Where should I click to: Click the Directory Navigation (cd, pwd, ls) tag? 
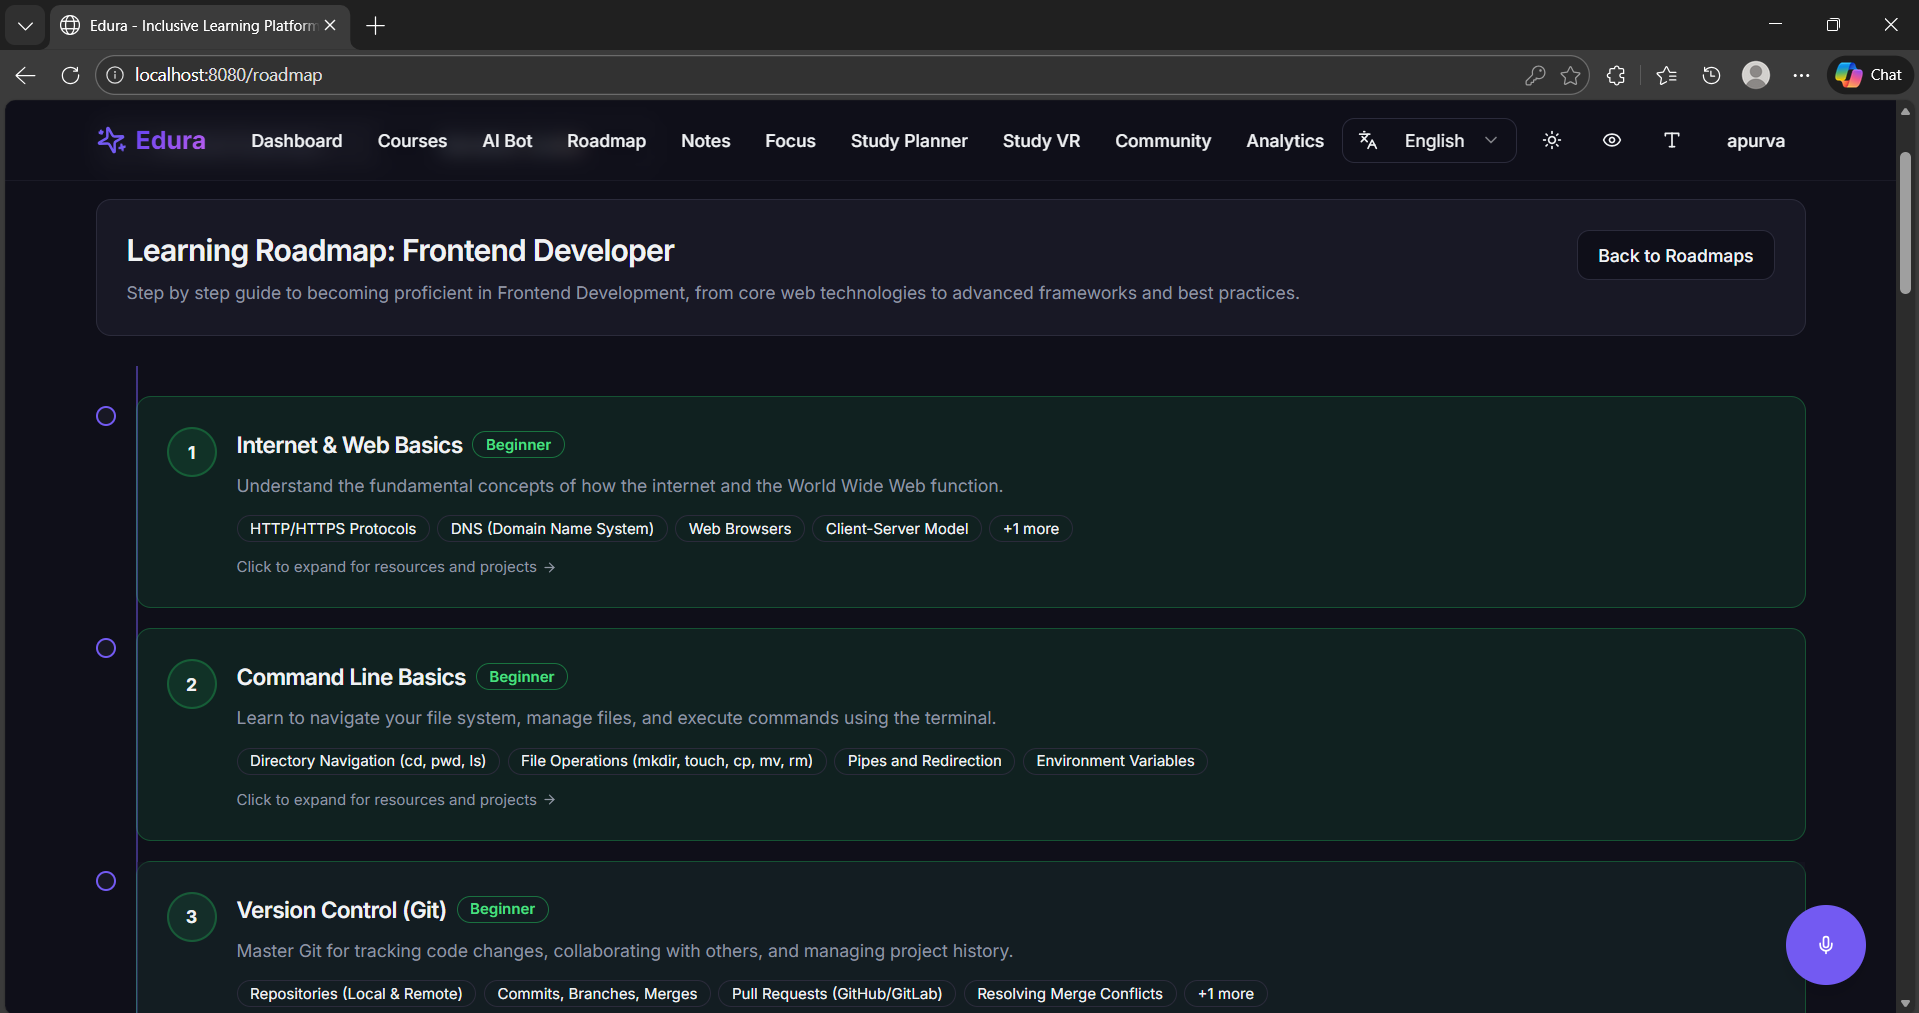(368, 761)
